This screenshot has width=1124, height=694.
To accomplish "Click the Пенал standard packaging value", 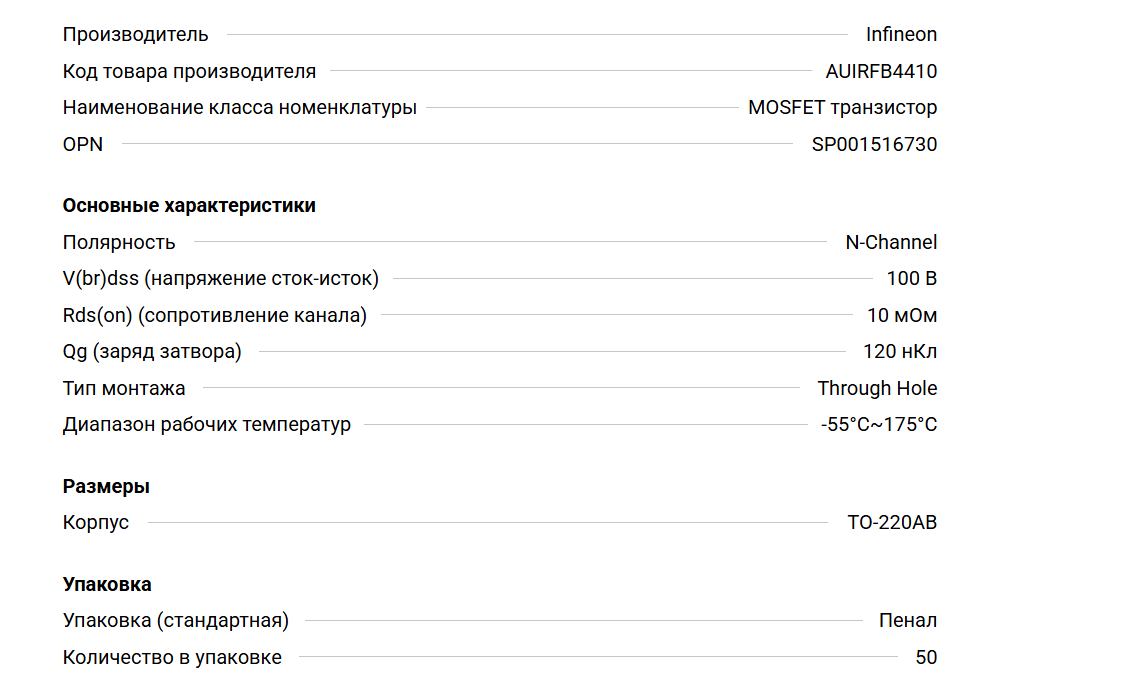I will (x=907, y=621).
